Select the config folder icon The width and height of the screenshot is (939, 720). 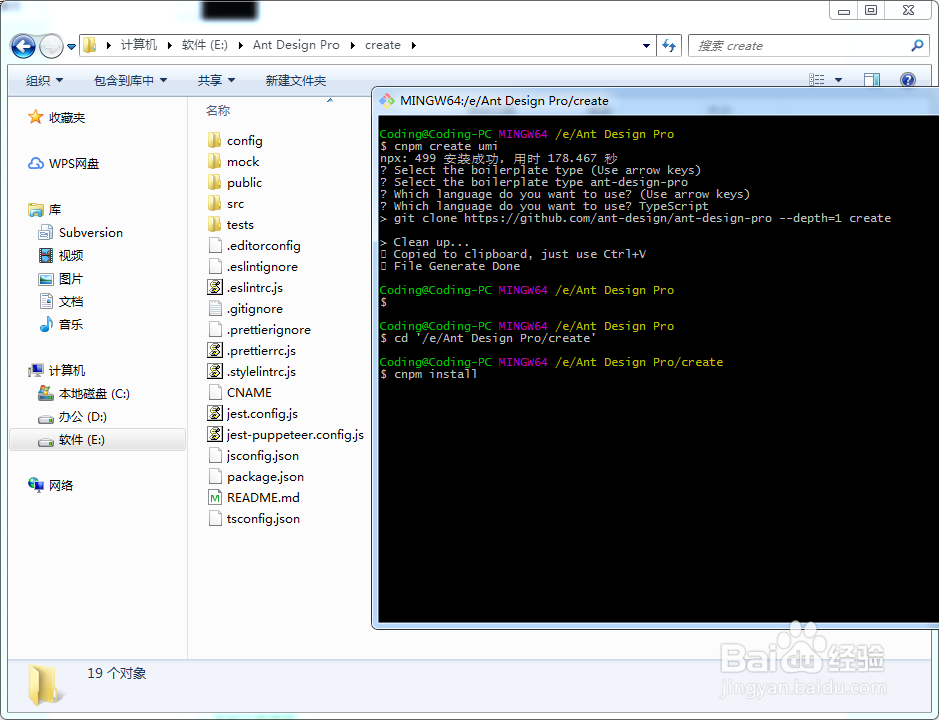tap(214, 140)
